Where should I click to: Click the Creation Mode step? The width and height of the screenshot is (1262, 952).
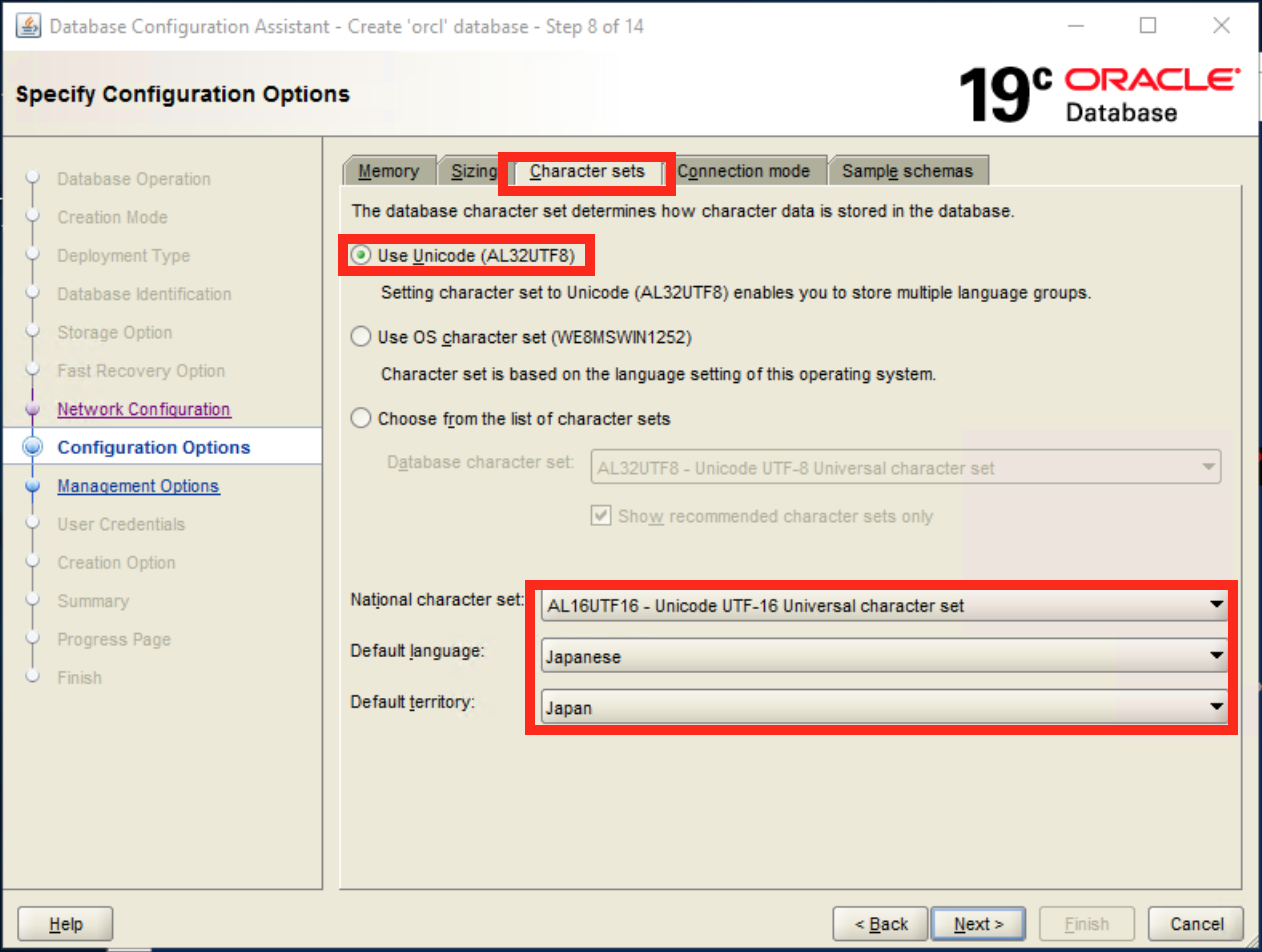pyautogui.click(x=112, y=217)
